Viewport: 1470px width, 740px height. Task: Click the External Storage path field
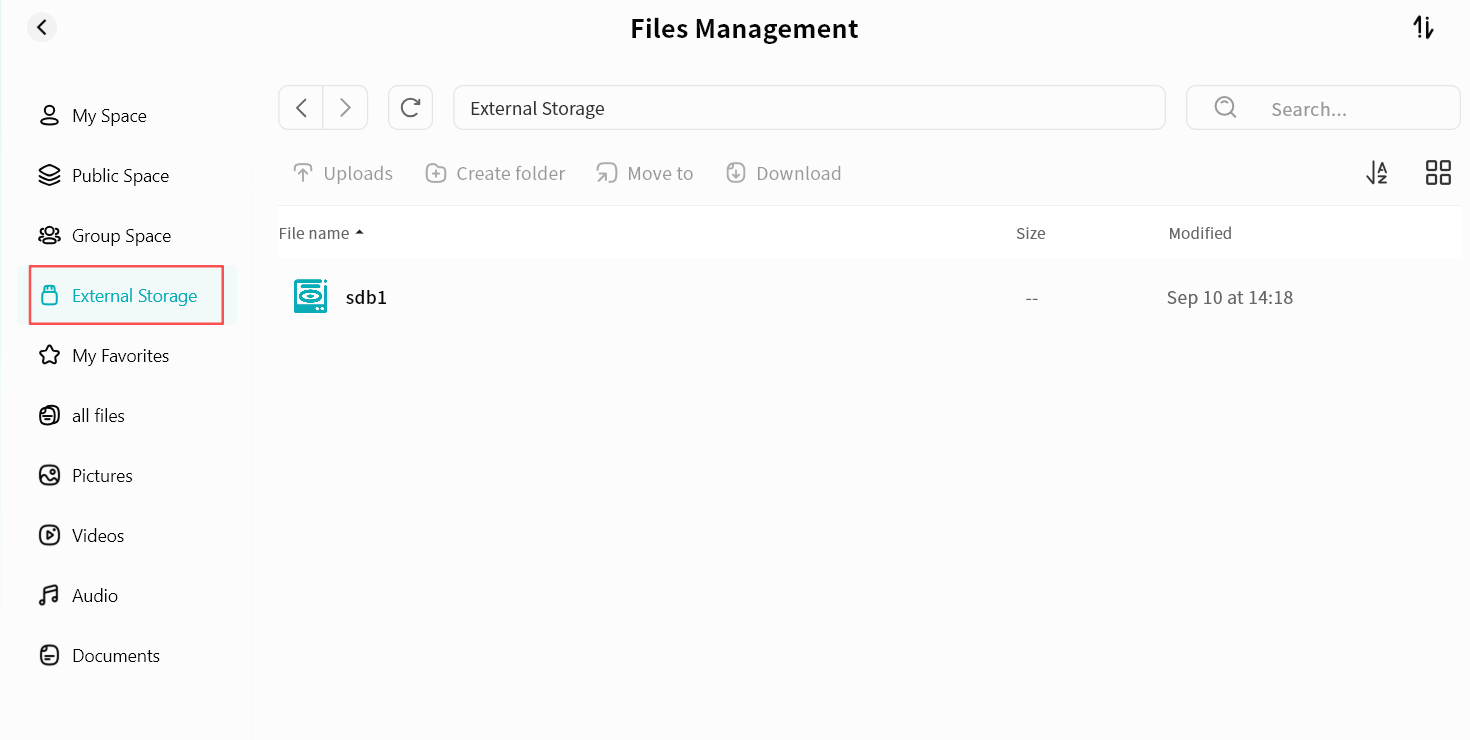coord(808,108)
